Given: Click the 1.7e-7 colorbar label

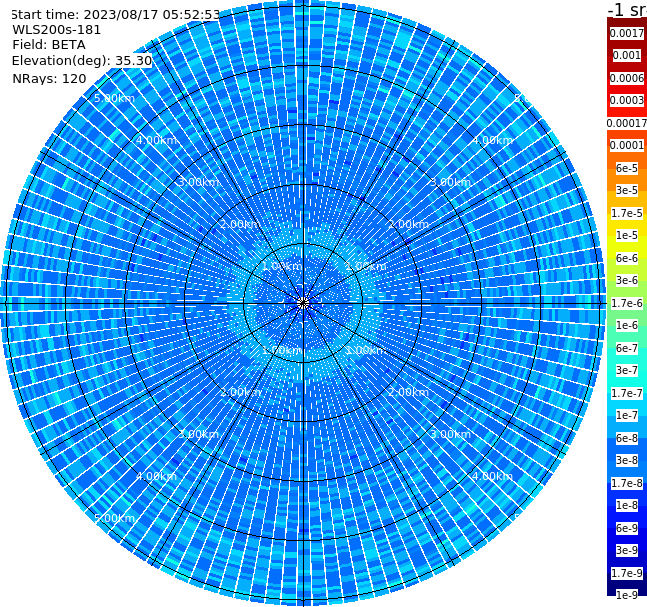Looking at the screenshot, I should coord(627,393).
